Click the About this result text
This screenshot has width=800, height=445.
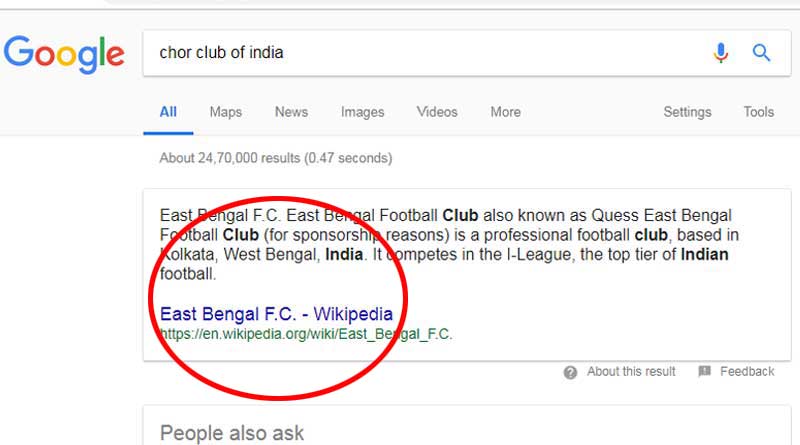[x=631, y=372]
